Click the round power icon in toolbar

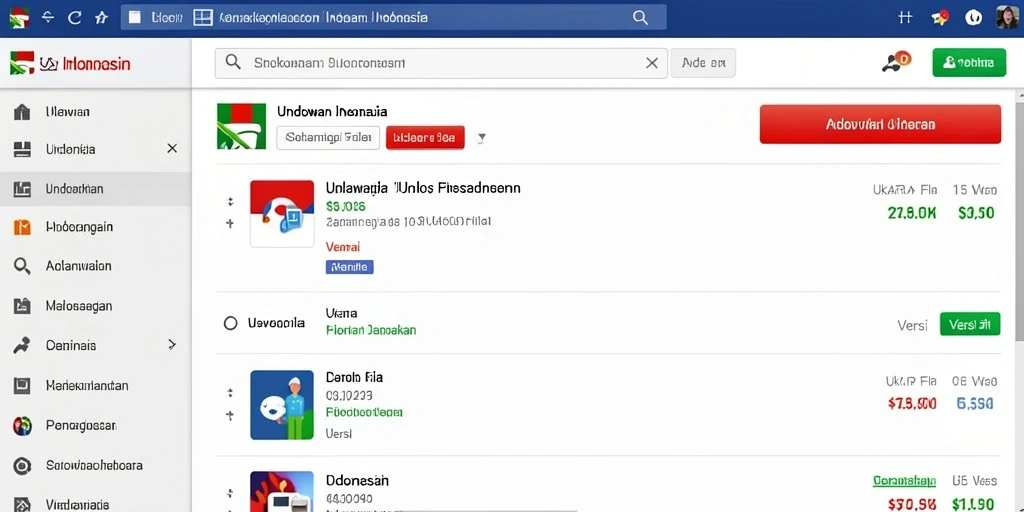pyautogui.click(x=974, y=18)
